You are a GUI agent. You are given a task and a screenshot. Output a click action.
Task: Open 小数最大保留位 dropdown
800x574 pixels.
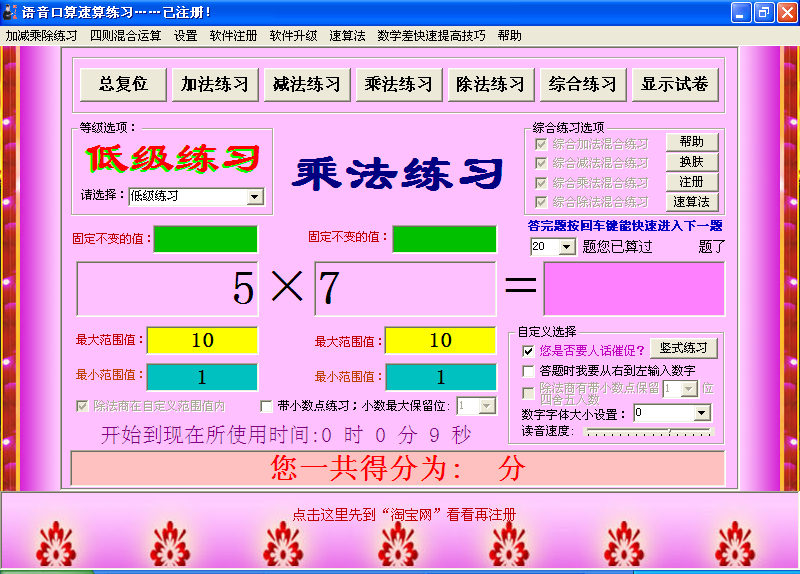tap(487, 406)
